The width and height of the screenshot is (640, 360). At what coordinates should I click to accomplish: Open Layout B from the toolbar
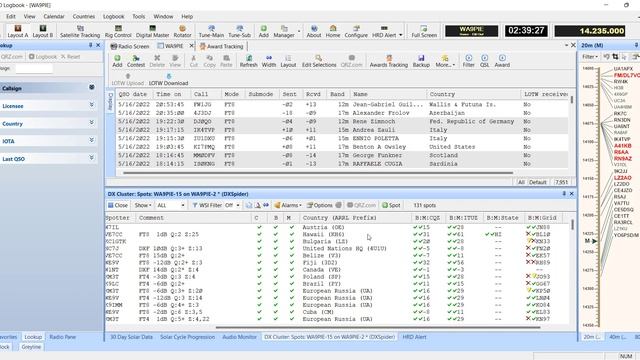(x=42, y=31)
